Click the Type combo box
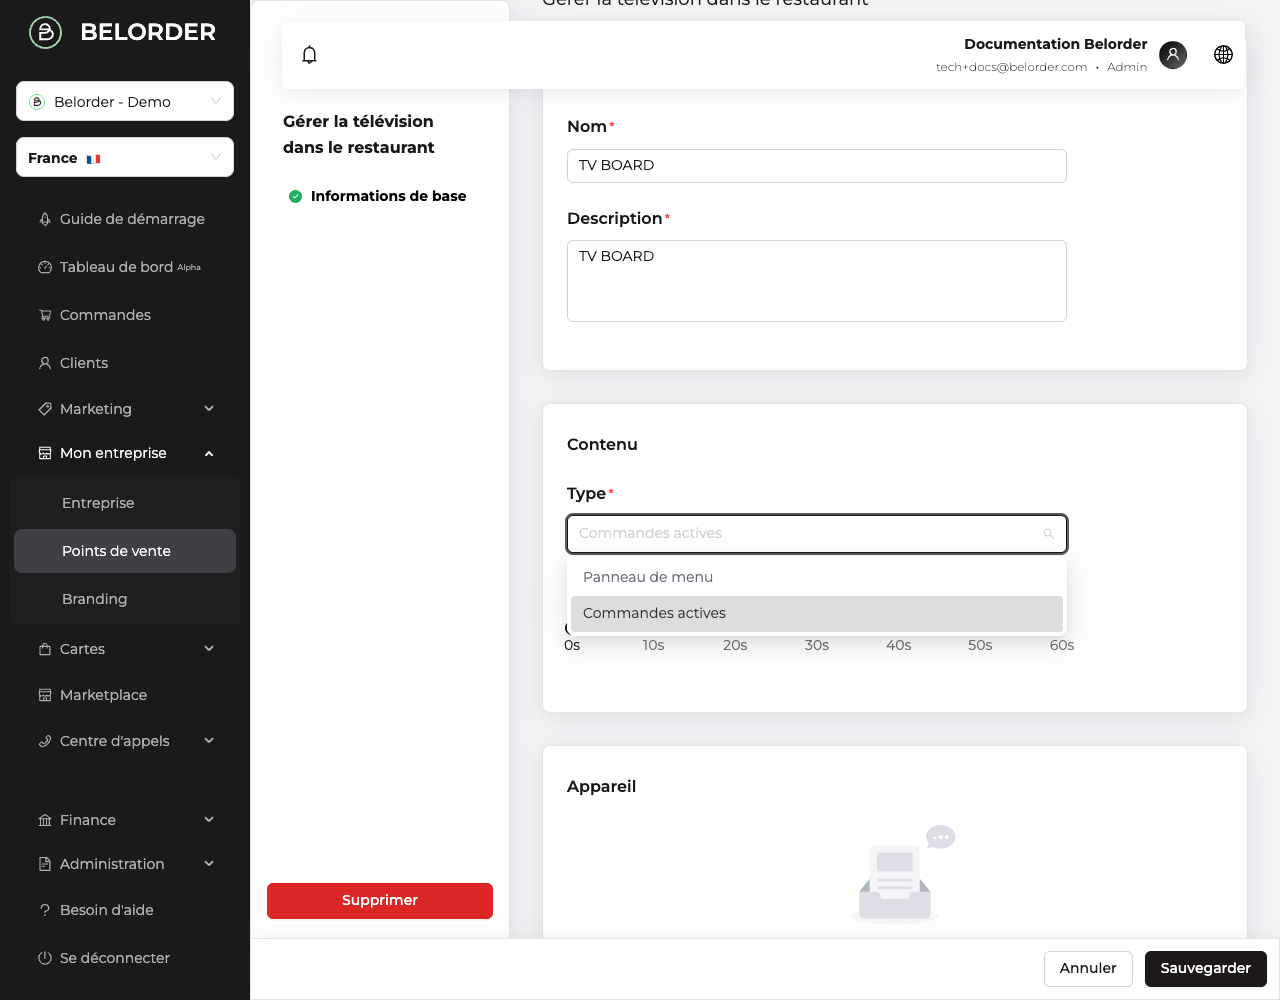 coord(817,534)
